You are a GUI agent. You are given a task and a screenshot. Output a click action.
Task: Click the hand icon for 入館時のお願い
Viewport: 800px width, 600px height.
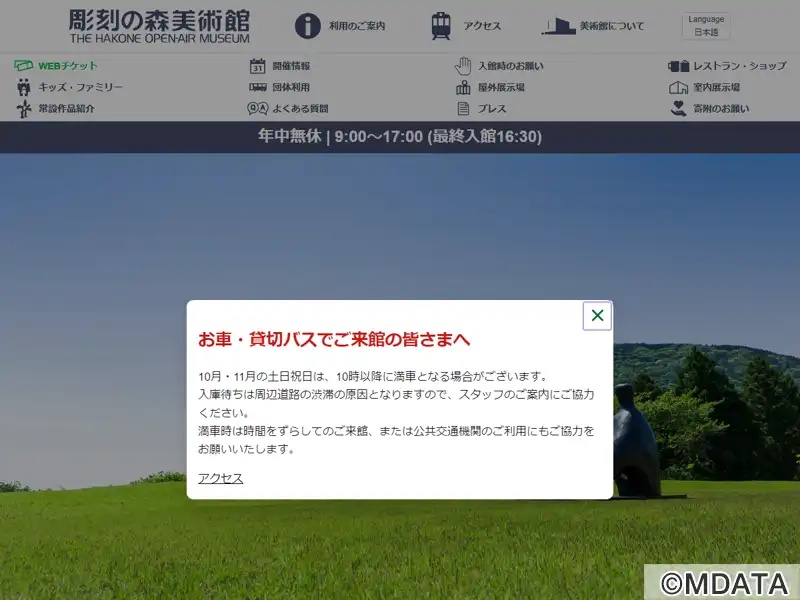tap(463, 66)
